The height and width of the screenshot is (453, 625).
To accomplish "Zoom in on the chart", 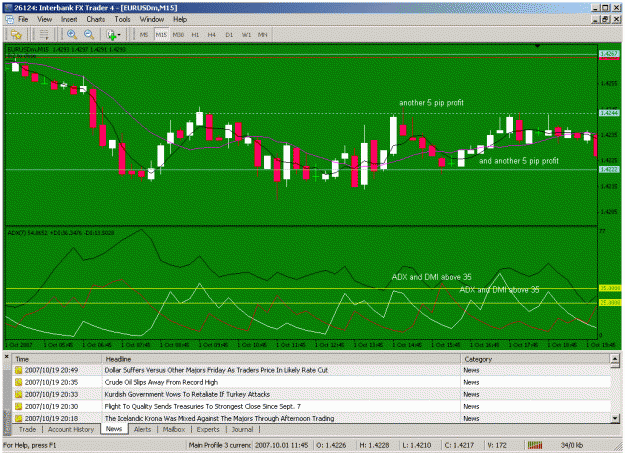I will (72, 35).
